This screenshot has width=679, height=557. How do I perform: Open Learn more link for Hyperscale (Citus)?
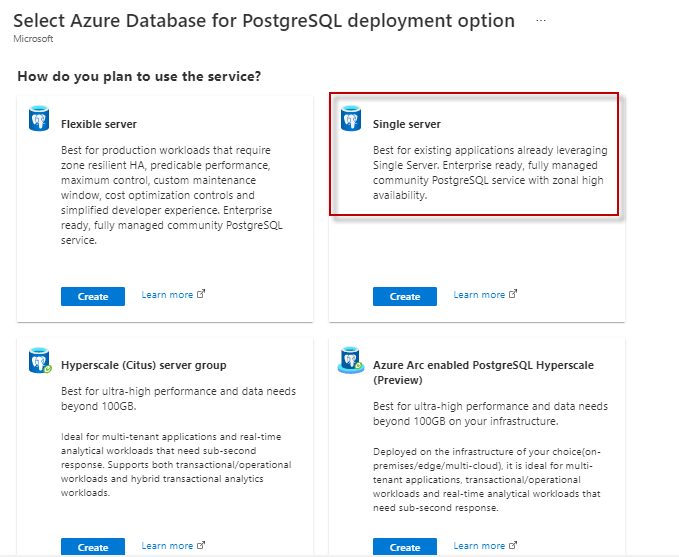click(167, 546)
